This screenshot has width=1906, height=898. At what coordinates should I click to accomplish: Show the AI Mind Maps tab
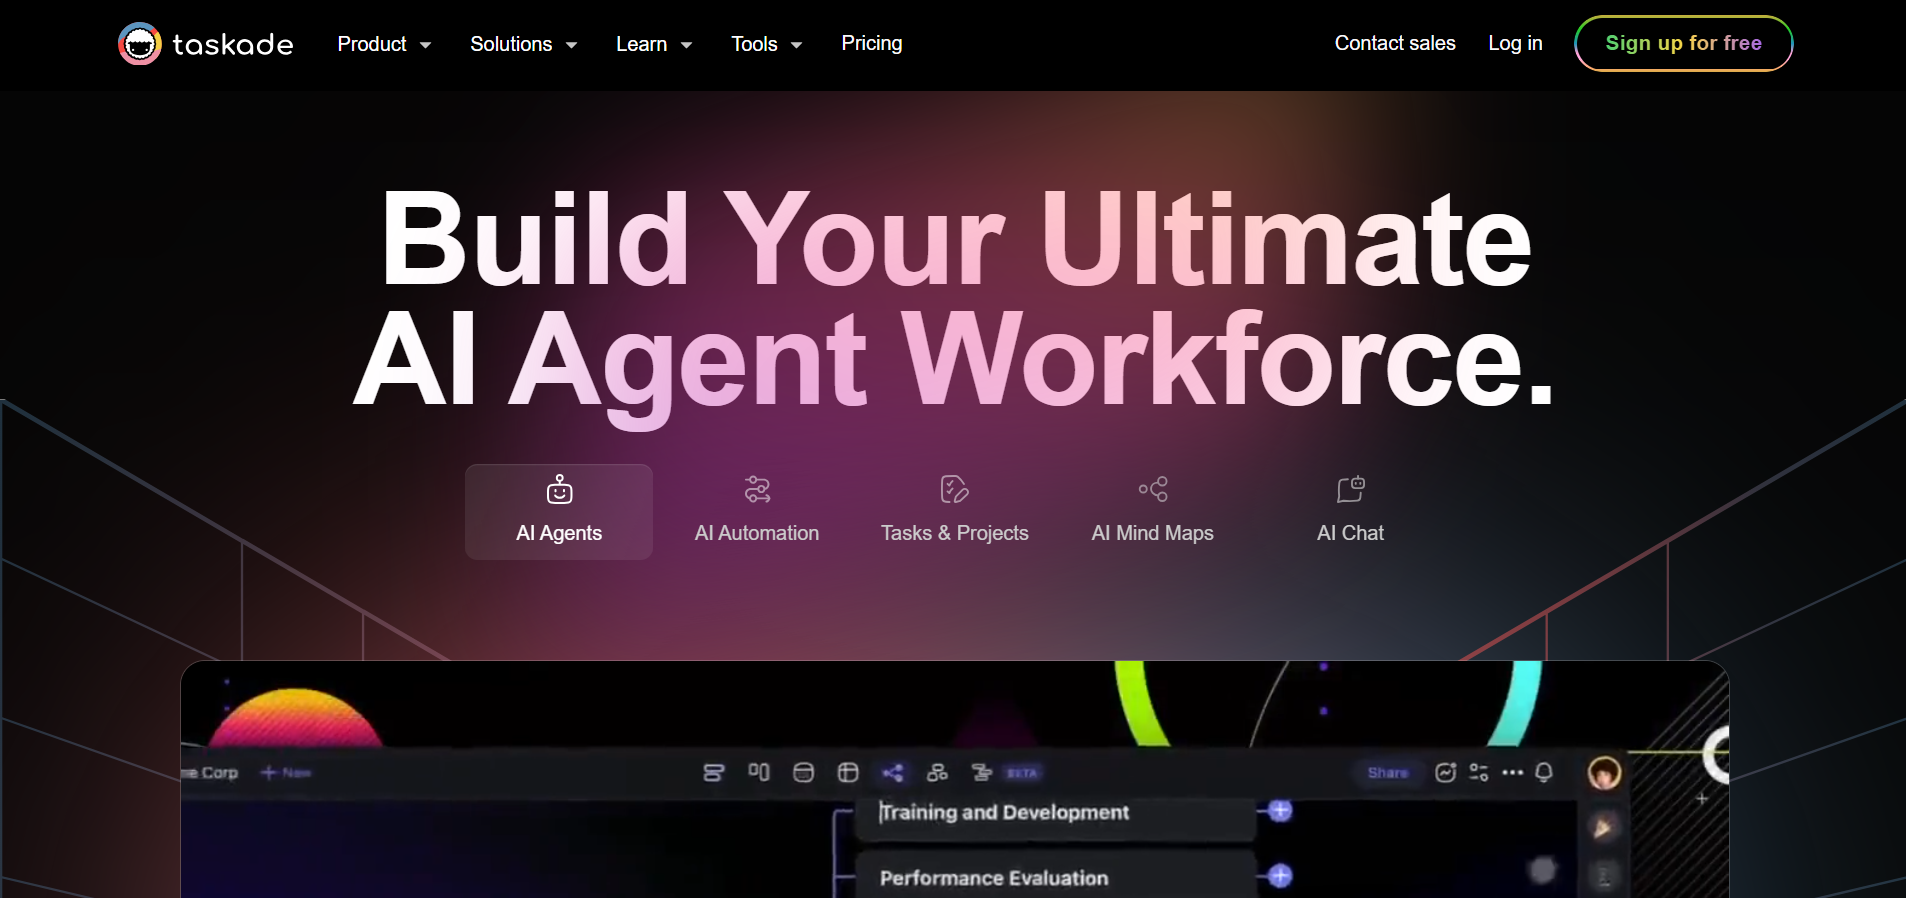1152,511
